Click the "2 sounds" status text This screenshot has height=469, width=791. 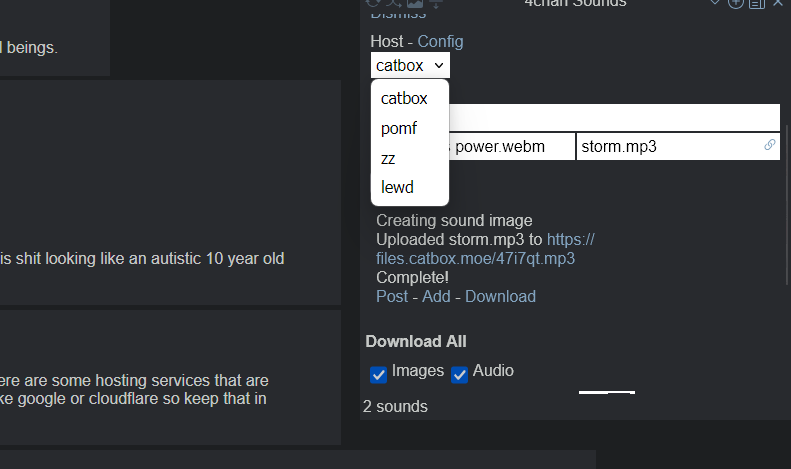[395, 406]
